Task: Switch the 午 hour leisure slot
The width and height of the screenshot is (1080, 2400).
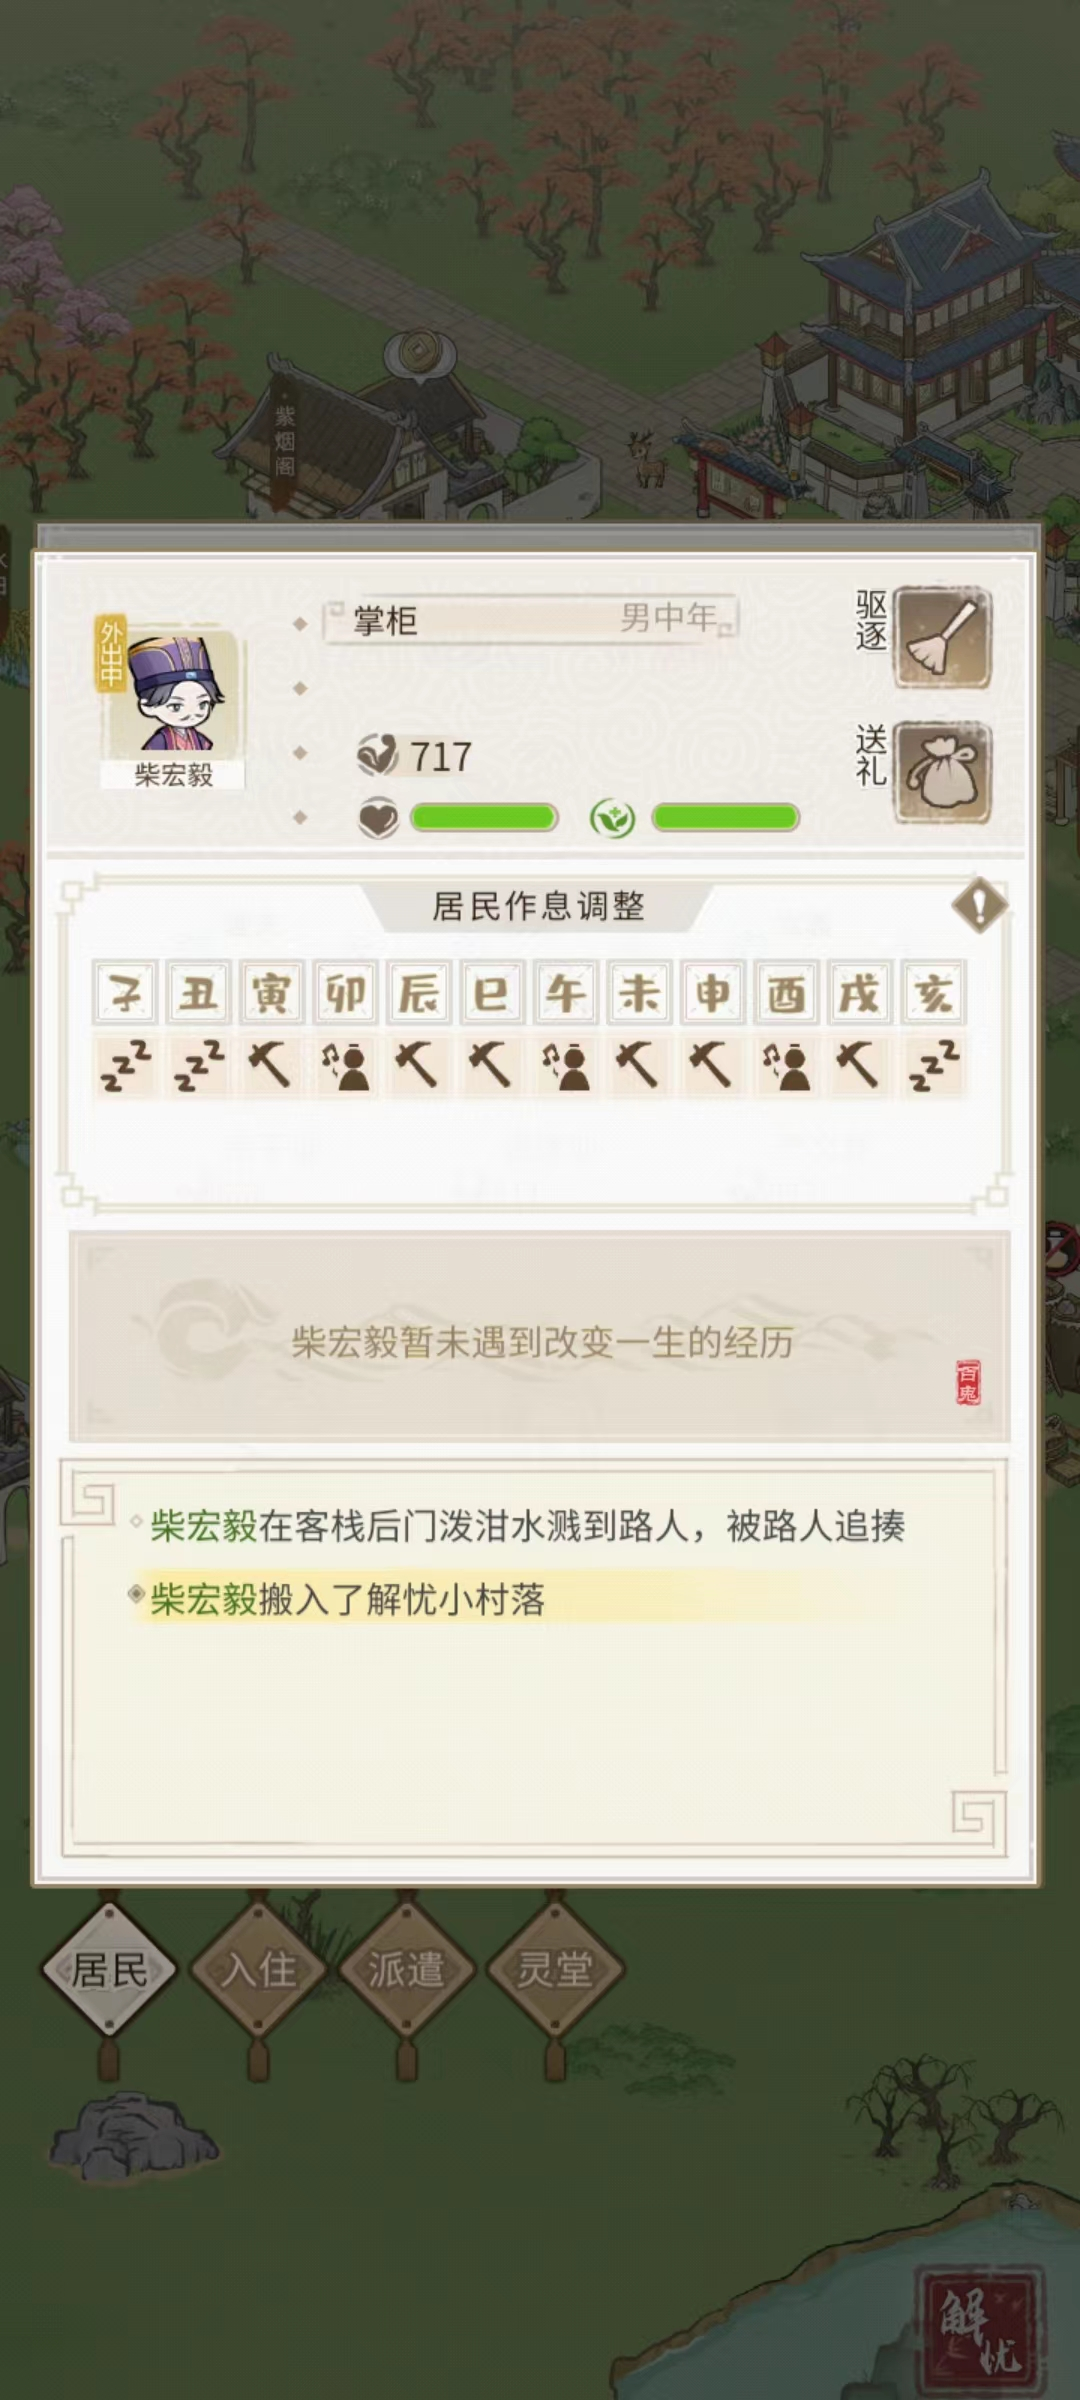Action: coord(566,1067)
